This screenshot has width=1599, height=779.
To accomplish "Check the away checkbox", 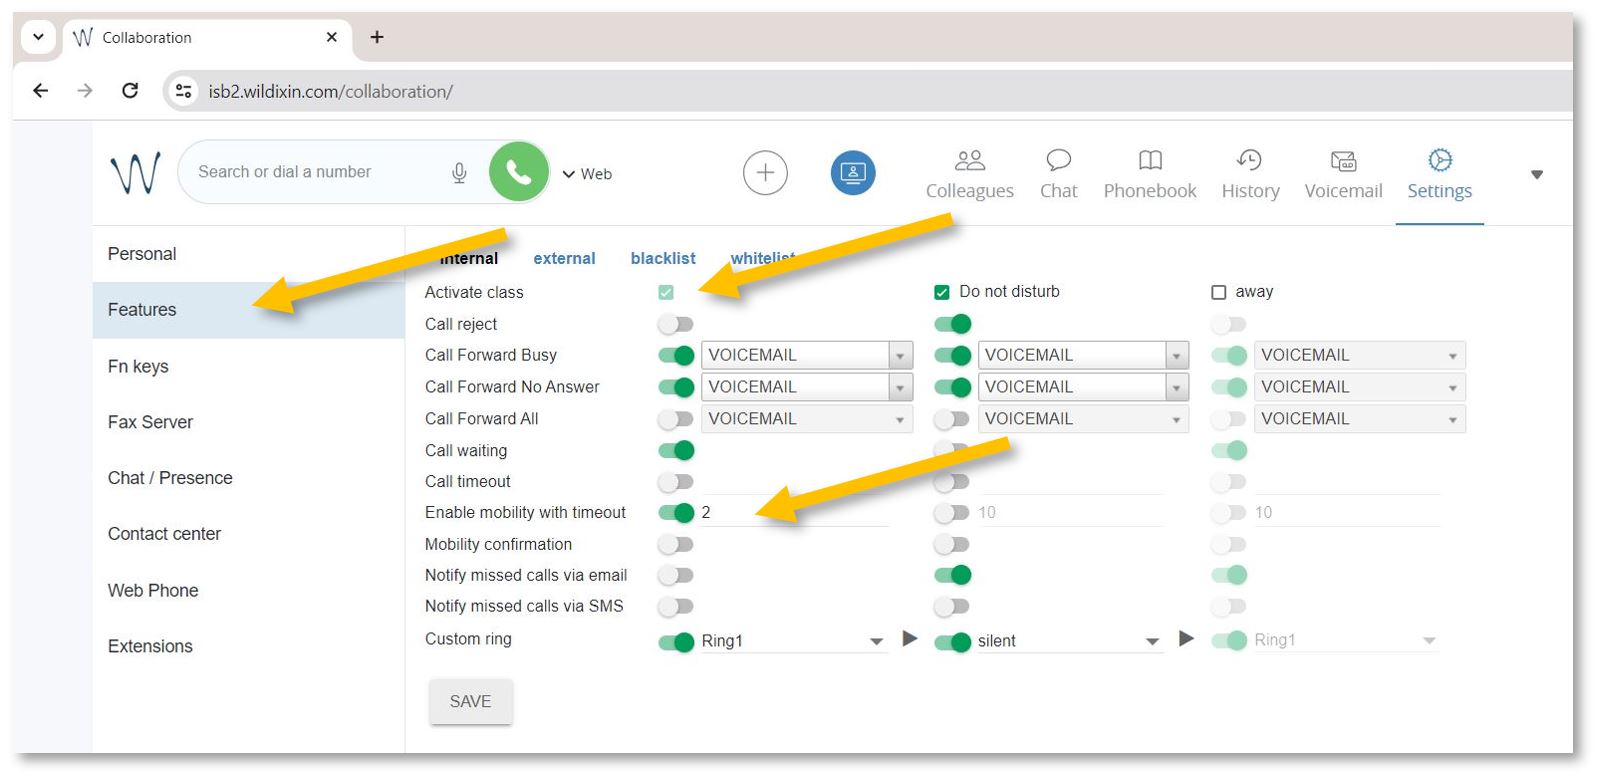I will click(x=1218, y=292).
